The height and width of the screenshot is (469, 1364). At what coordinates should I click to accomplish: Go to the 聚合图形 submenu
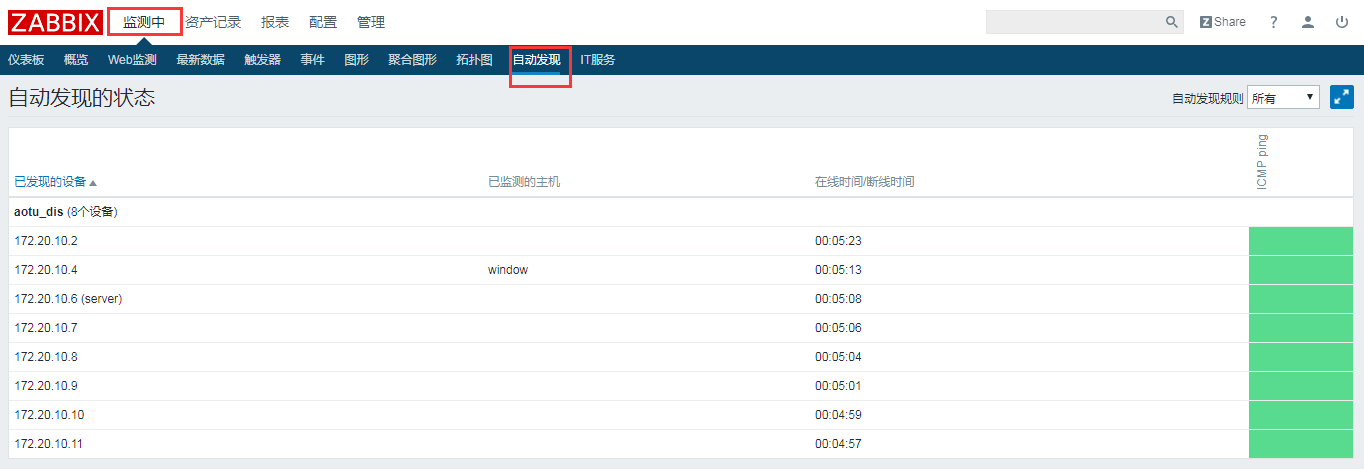412,60
